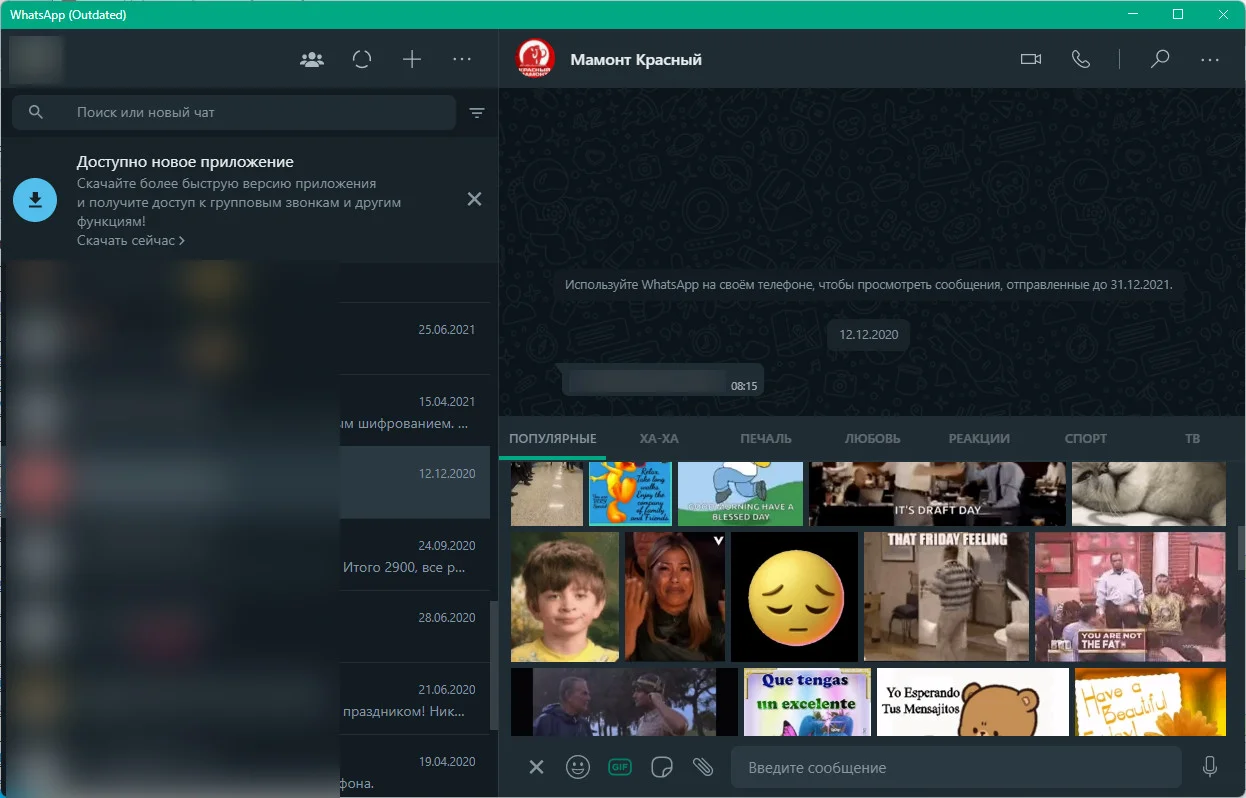The width and height of the screenshot is (1246, 798).
Task: Switch to ПОПУЛЯРНЫЕ GIF tab
Action: point(552,439)
